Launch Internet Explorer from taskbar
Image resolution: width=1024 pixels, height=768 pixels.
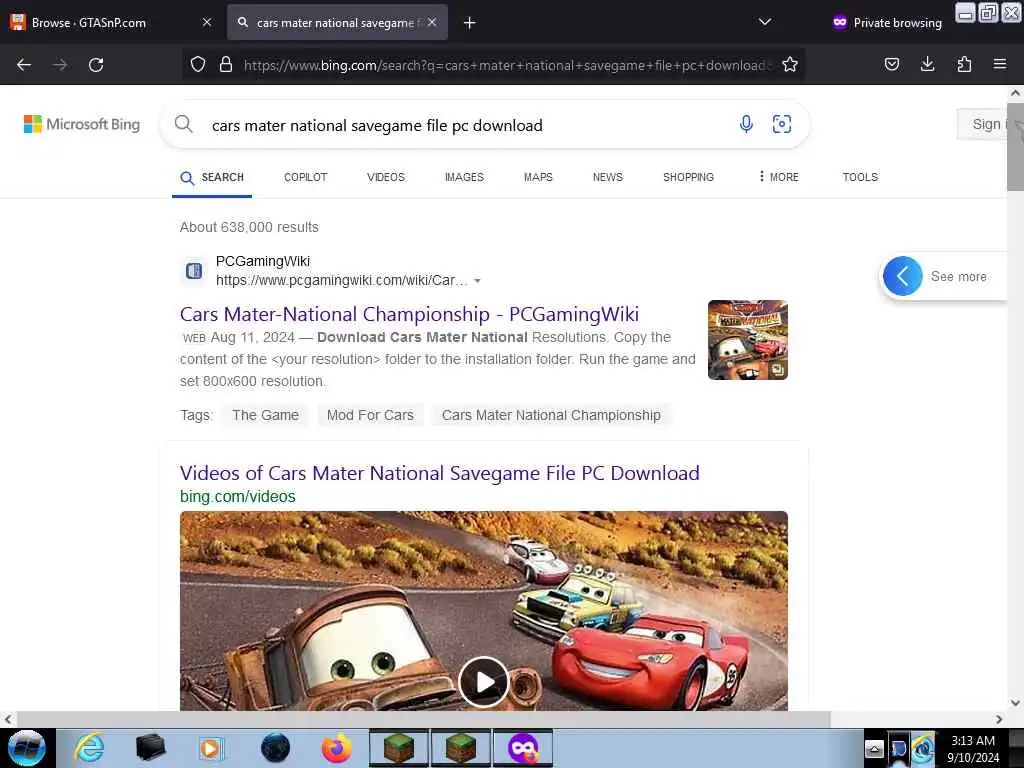pyautogui.click(x=89, y=748)
